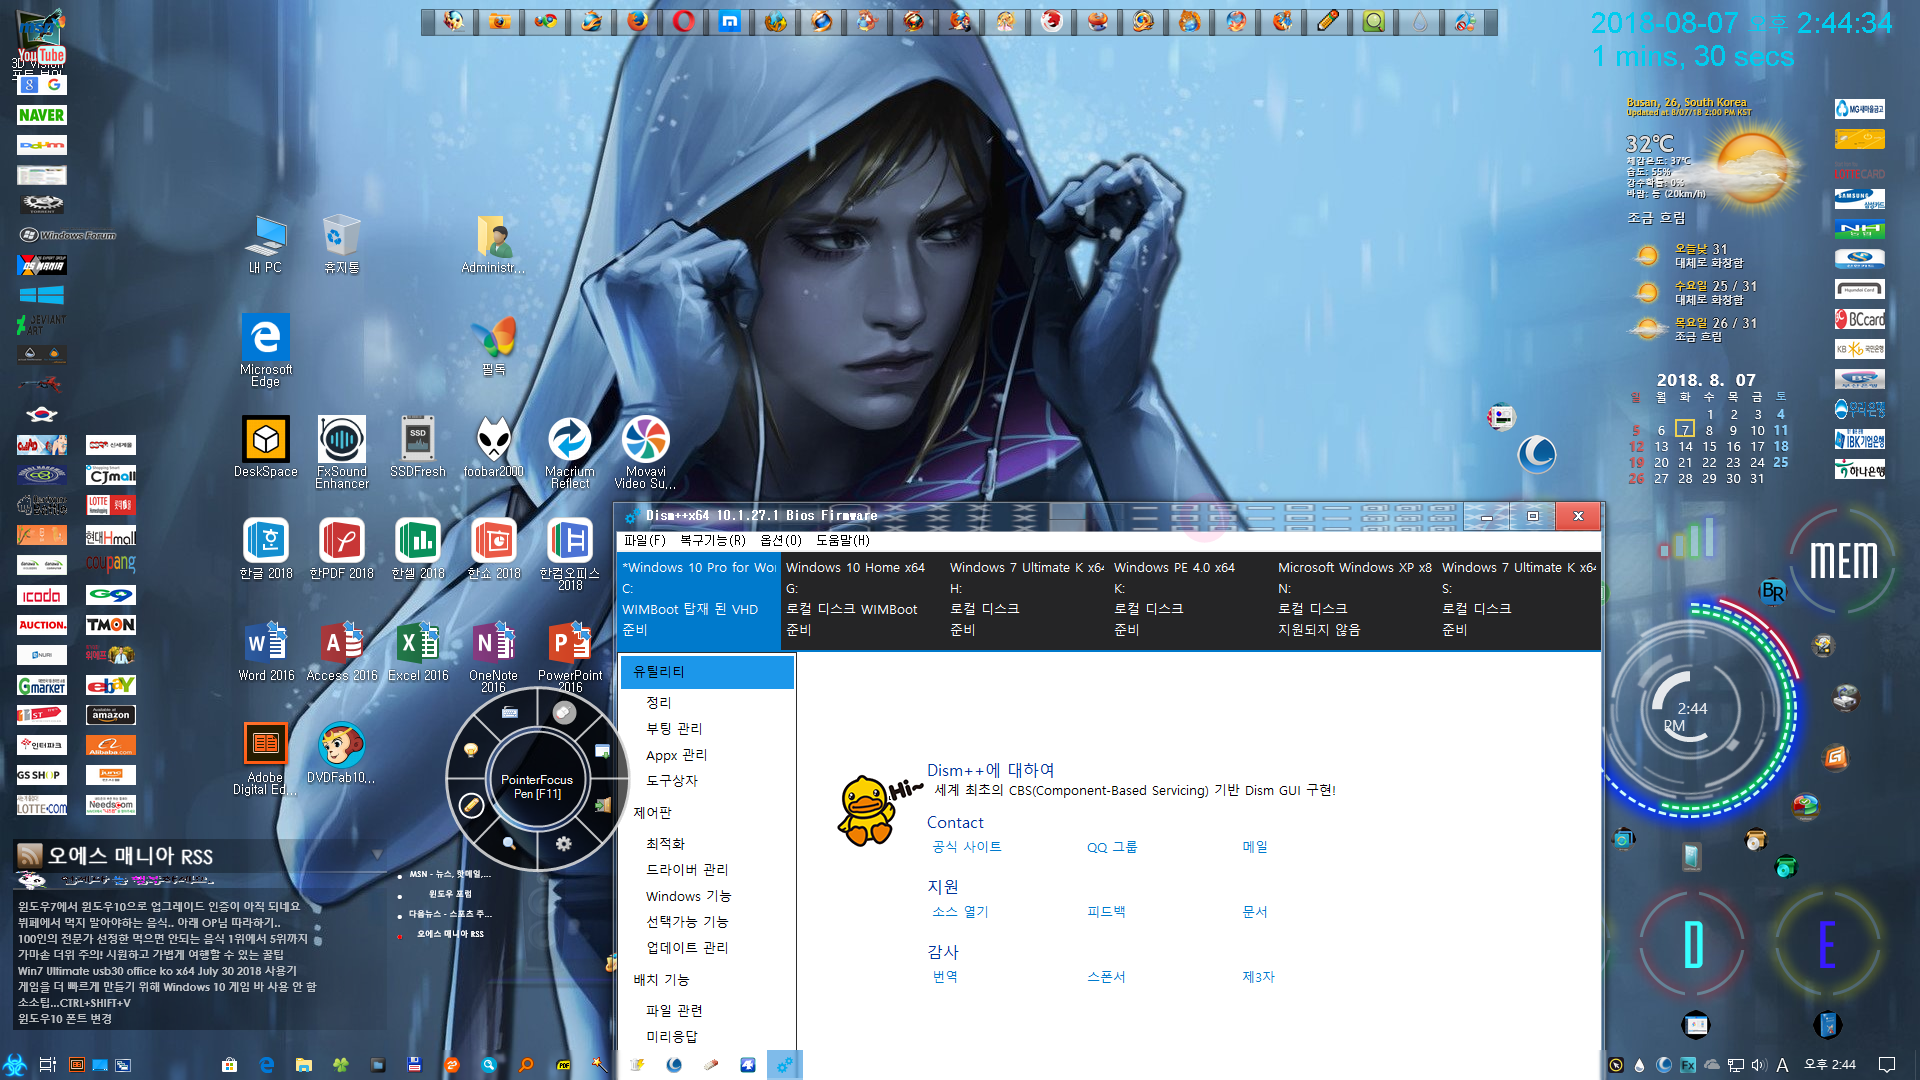Launch Maxthon from top browser dock

730,21
